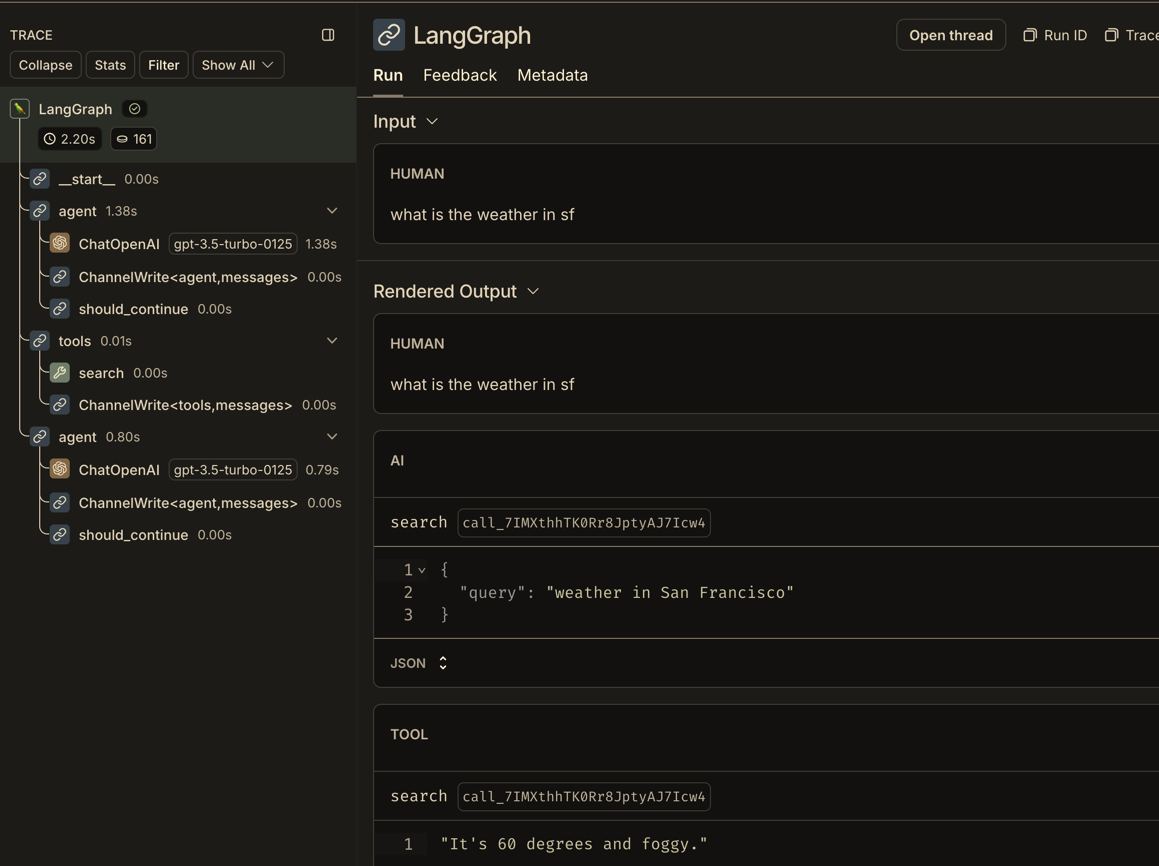Viewport: 1159px width, 866px height.
Task: Click the "weather in San Francisco" query value
Action: pos(670,593)
